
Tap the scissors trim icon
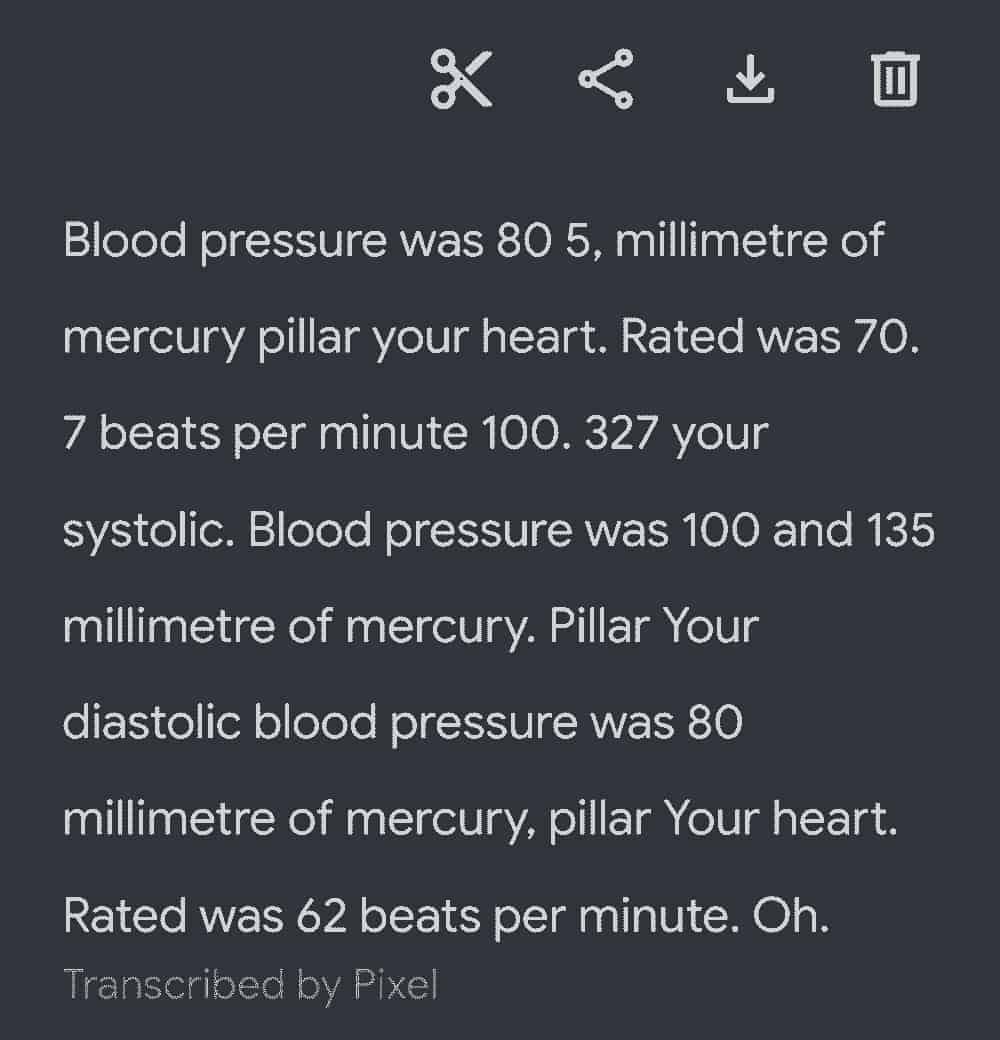[x=462, y=78]
